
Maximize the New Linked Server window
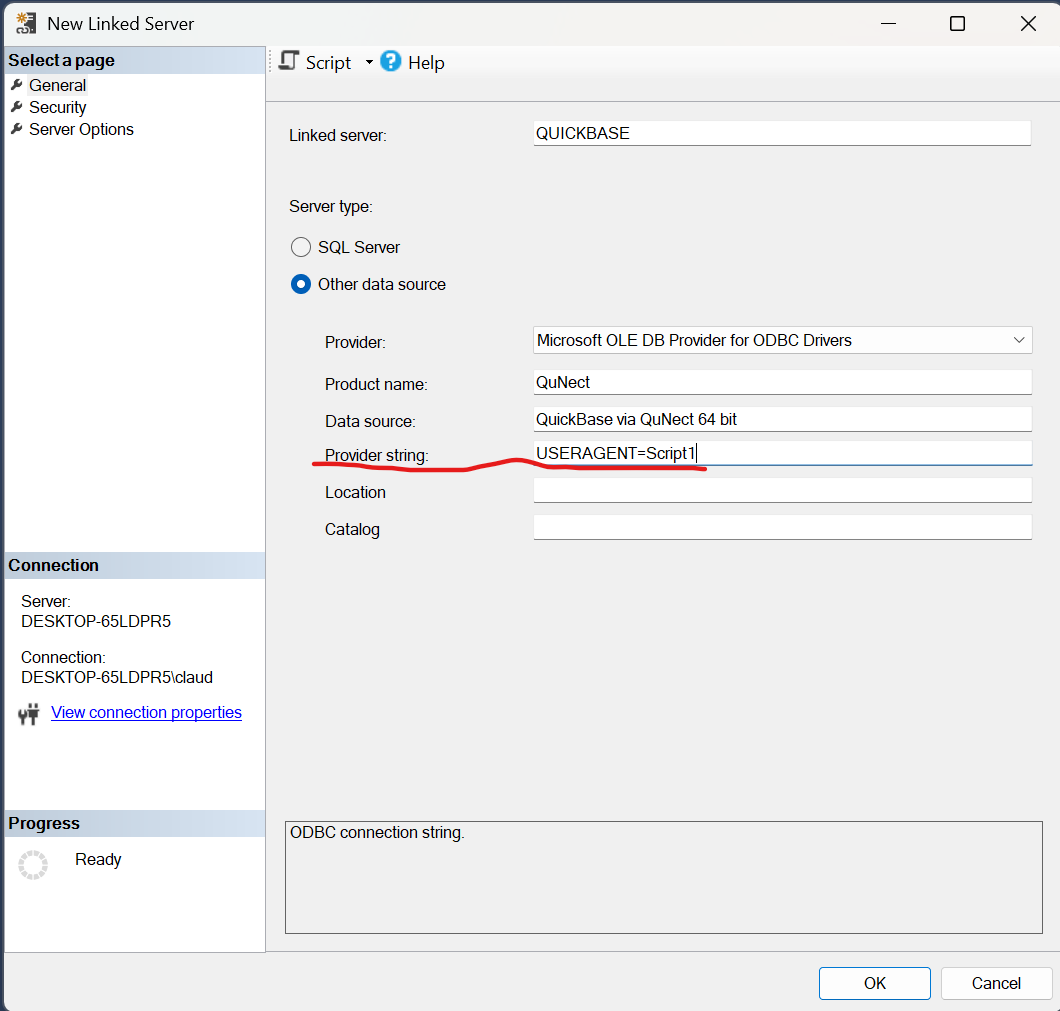tap(957, 24)
